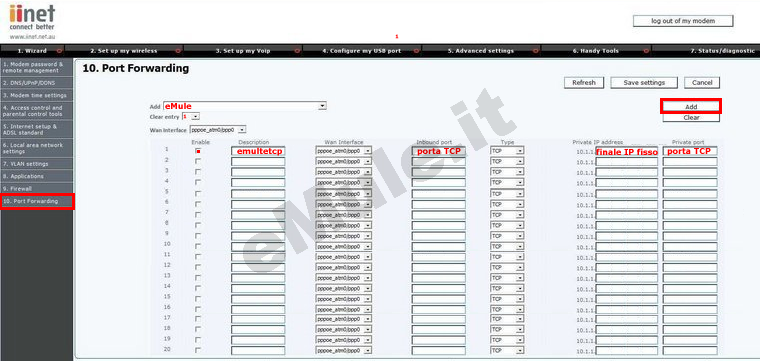Image resolution: width=760 pixels, height=361 pixels.
Task: Open the Set up my wireless tab
Action: [x=124, y=50]
